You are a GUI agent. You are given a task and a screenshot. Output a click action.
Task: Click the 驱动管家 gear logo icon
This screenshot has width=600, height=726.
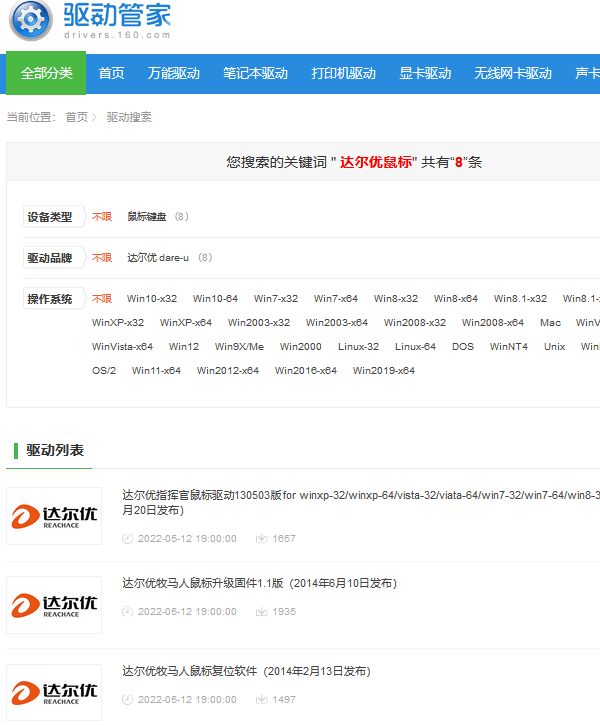click(x=31, y=20)
